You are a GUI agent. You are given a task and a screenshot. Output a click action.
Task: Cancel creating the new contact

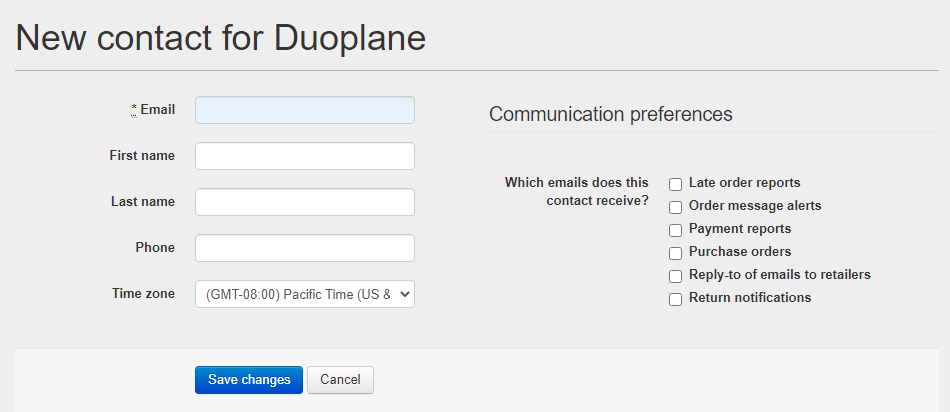340,380
